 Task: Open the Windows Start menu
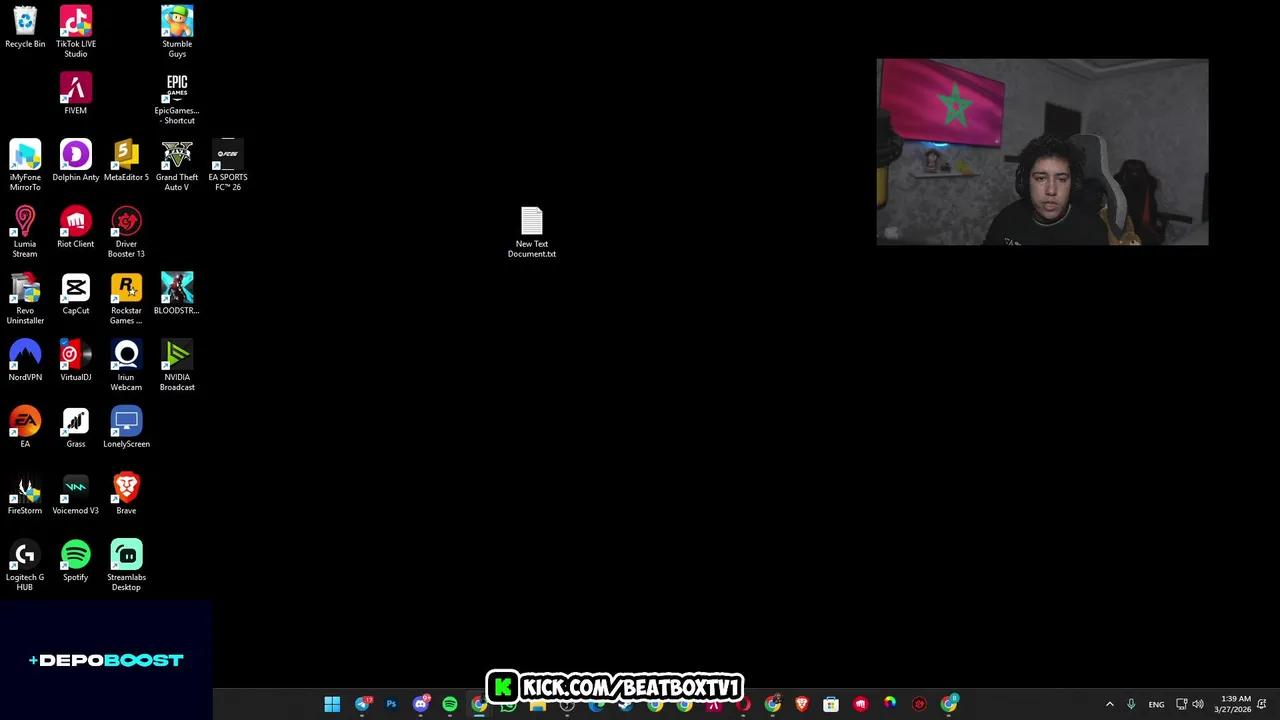click(332, 704)
